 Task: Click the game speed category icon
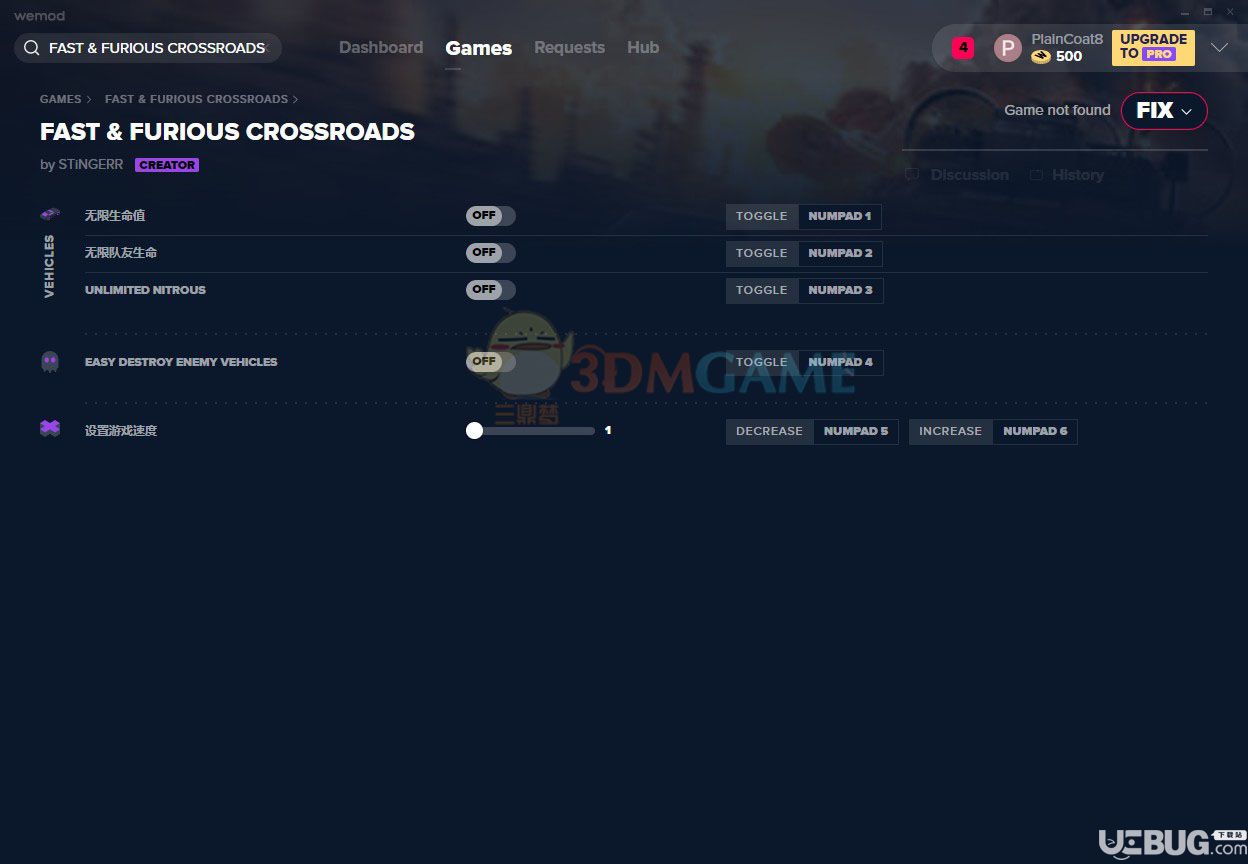[50, 428]
